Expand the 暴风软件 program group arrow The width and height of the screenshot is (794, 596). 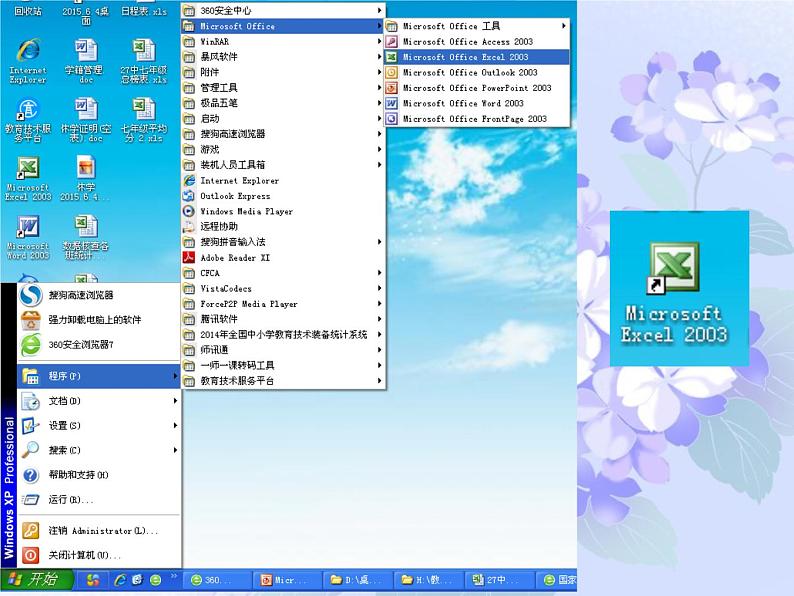click(379, 57)
